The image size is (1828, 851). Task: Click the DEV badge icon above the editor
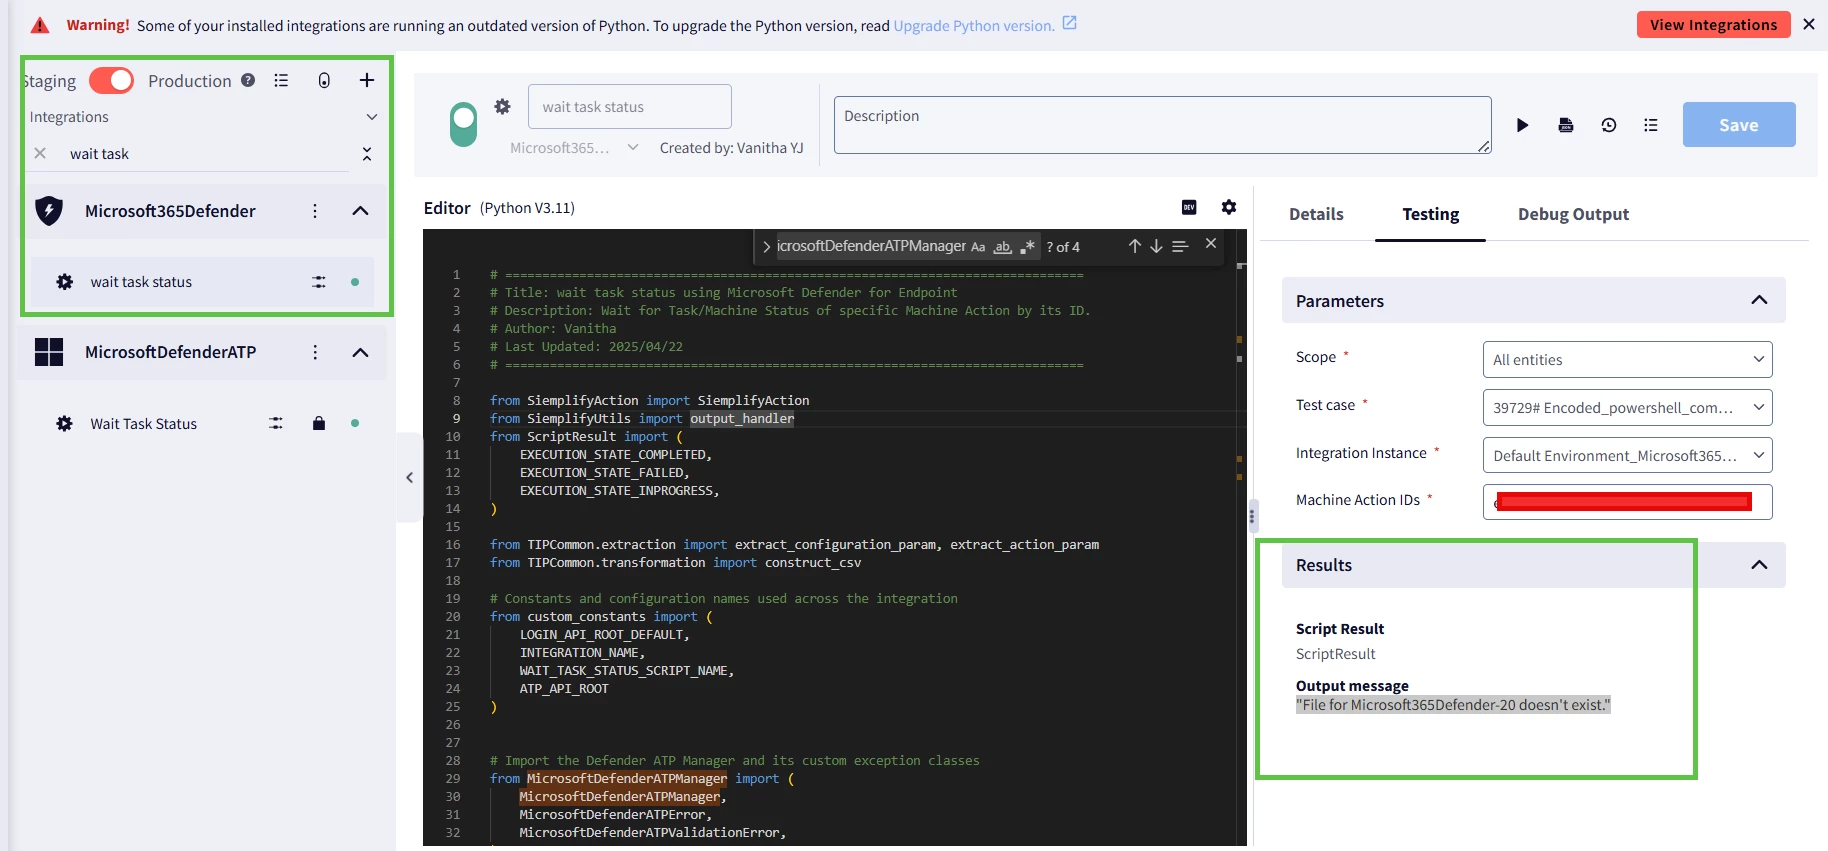point(1189,207)
